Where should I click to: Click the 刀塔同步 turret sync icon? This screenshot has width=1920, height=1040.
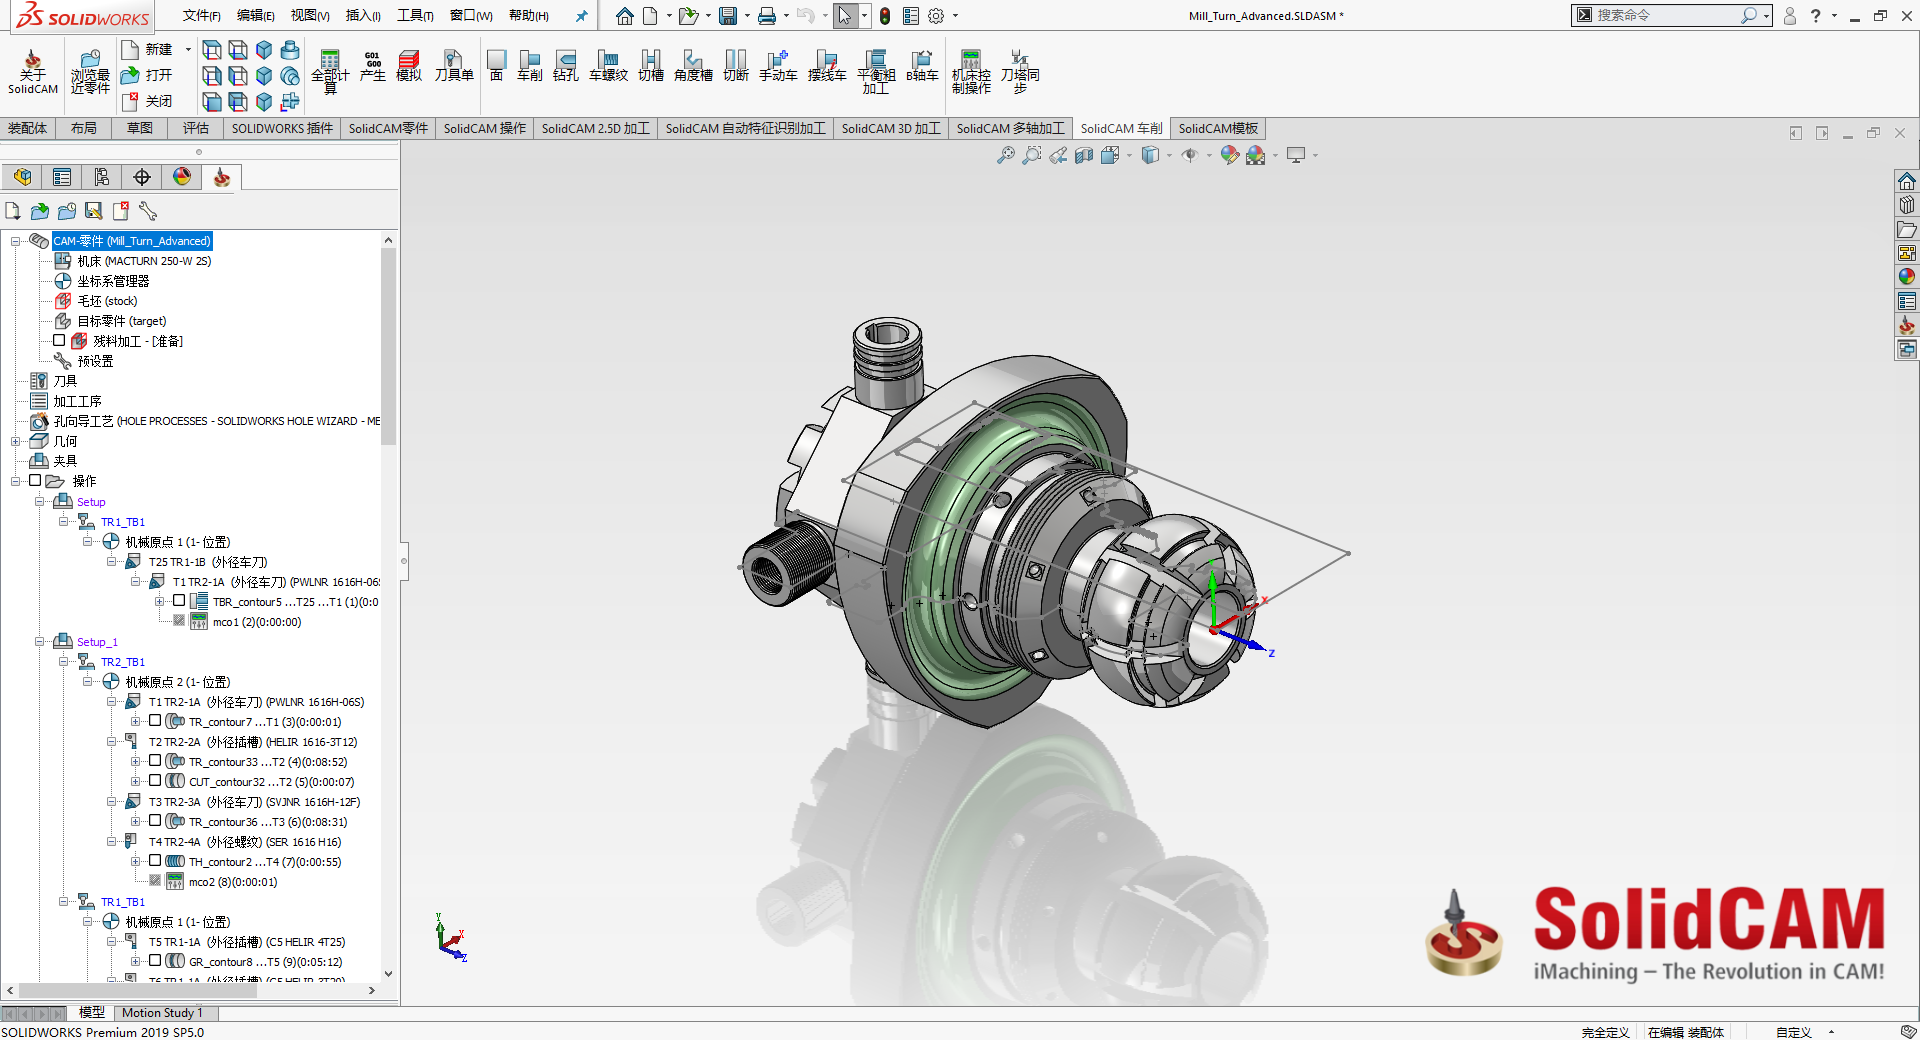point(1020,72)
